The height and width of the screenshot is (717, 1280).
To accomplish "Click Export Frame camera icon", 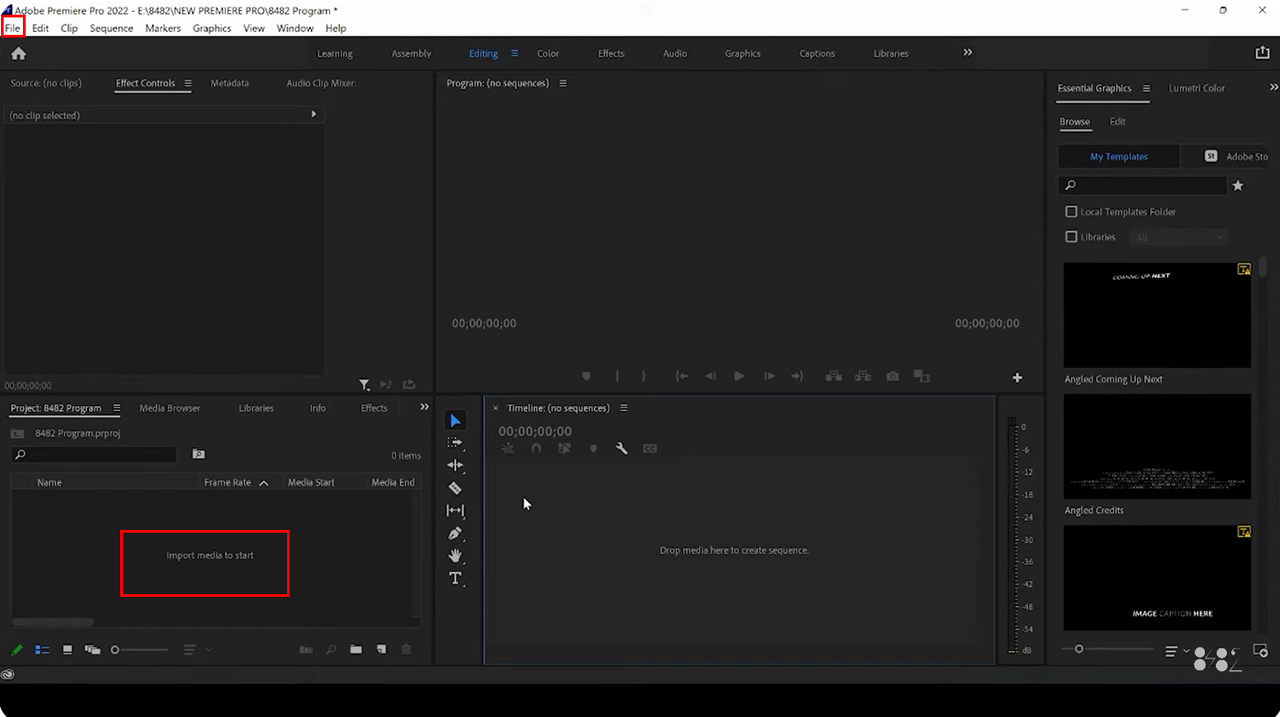I will pos(892,376).
